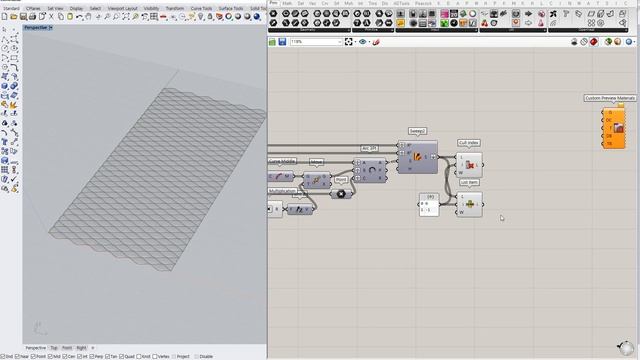Click the Sweep2 component icon on canvas

(417, 157)
